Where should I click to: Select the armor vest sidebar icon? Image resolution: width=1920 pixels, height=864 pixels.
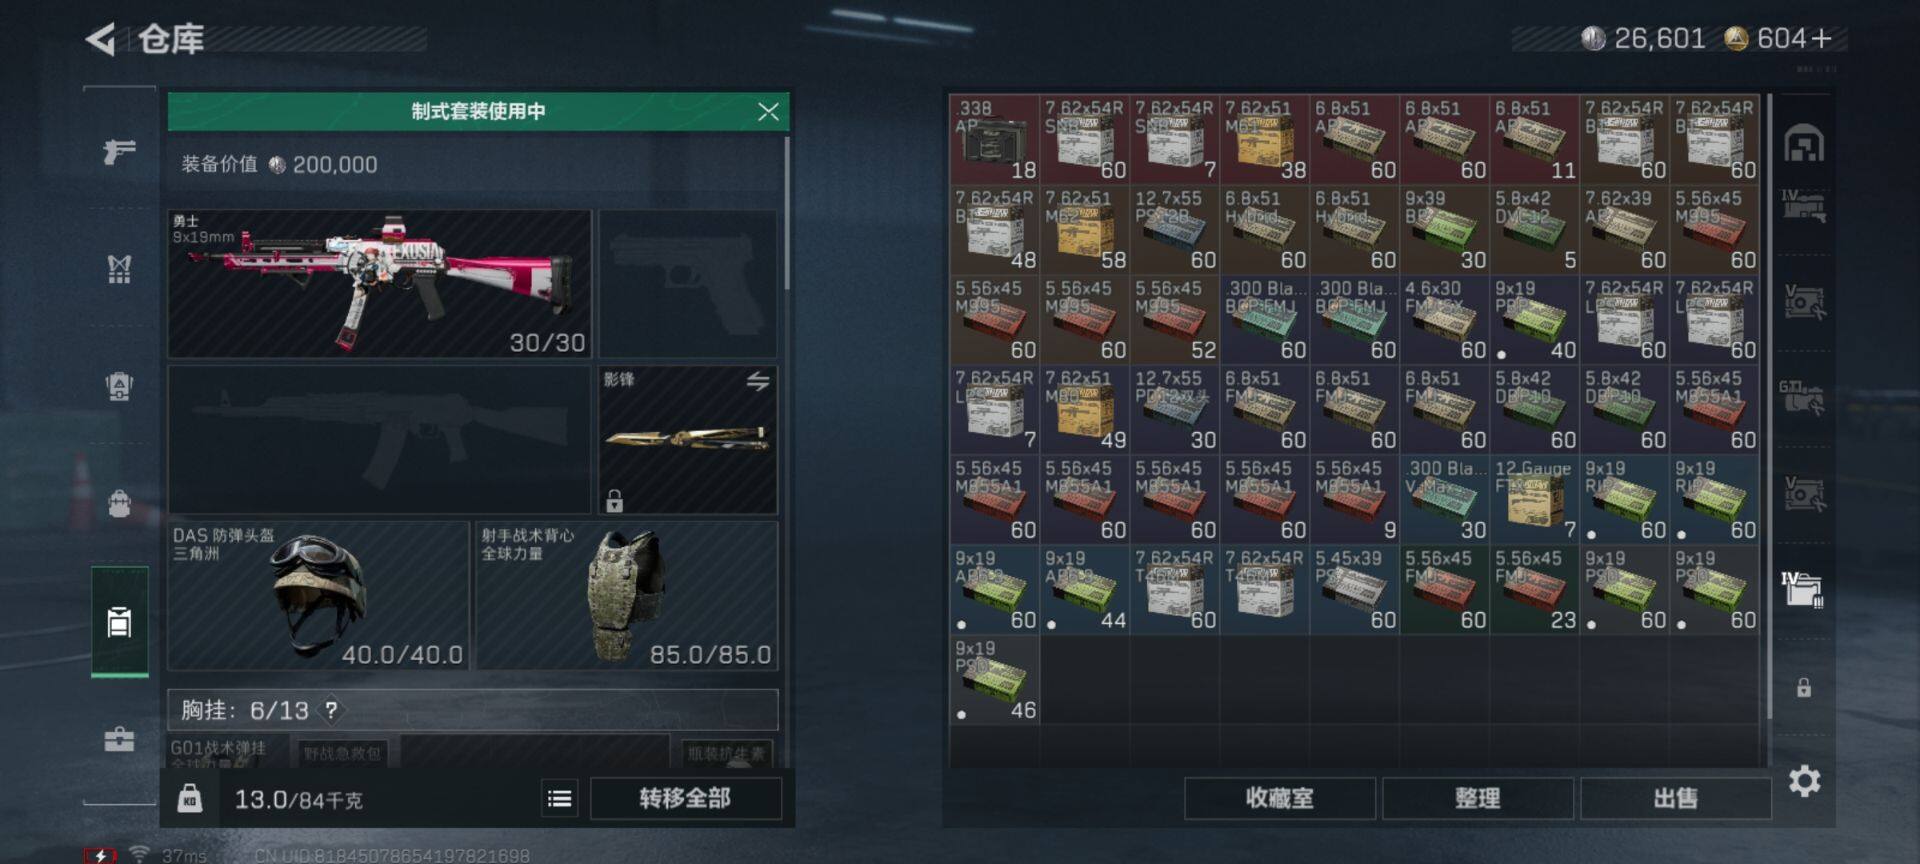click(119, 268)
